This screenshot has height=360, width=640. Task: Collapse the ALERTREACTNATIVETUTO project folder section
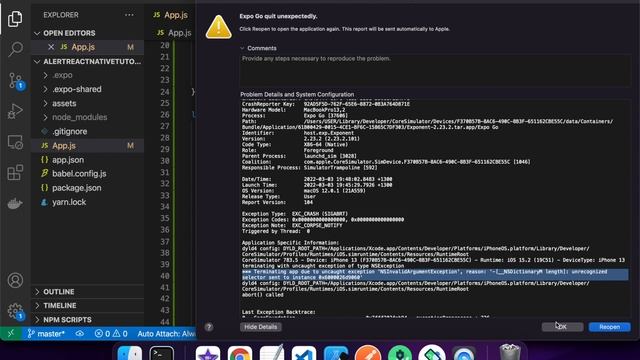[87, 62]
